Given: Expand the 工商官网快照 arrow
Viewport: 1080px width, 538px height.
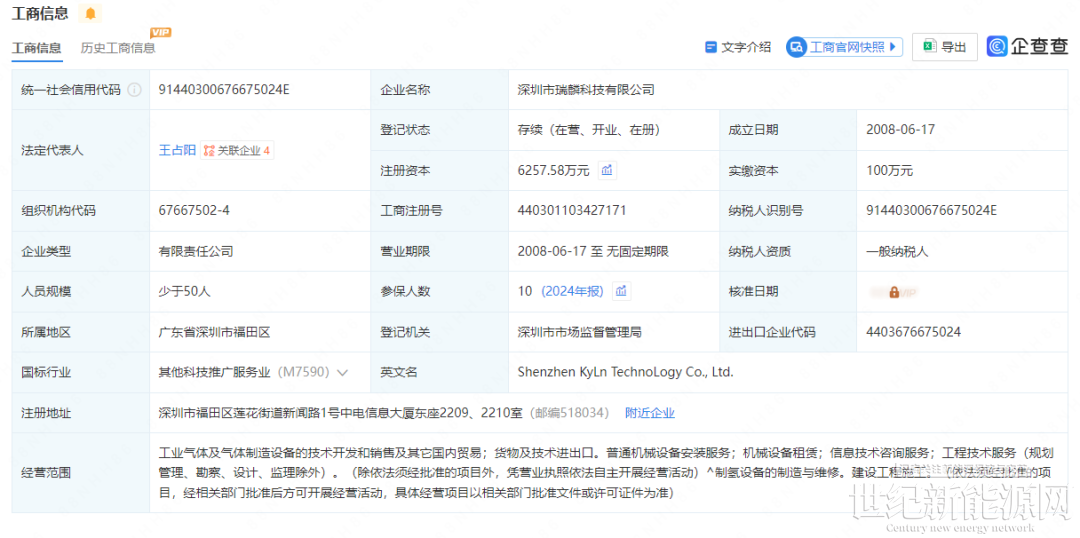Looking at the screenshot, I should 893,47.
